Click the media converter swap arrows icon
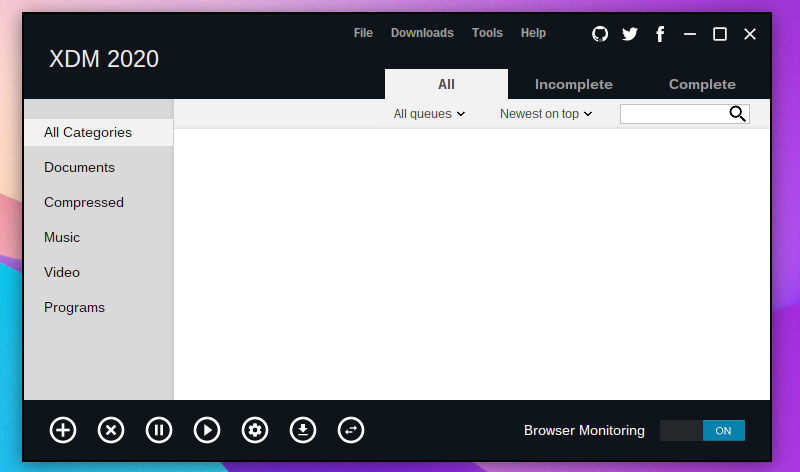 point(351,430)
